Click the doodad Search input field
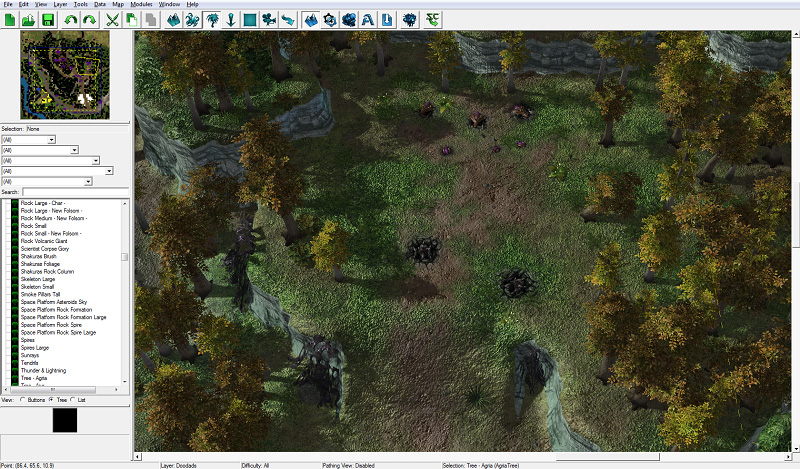The image size is (800, 469). tap(76, 192)
